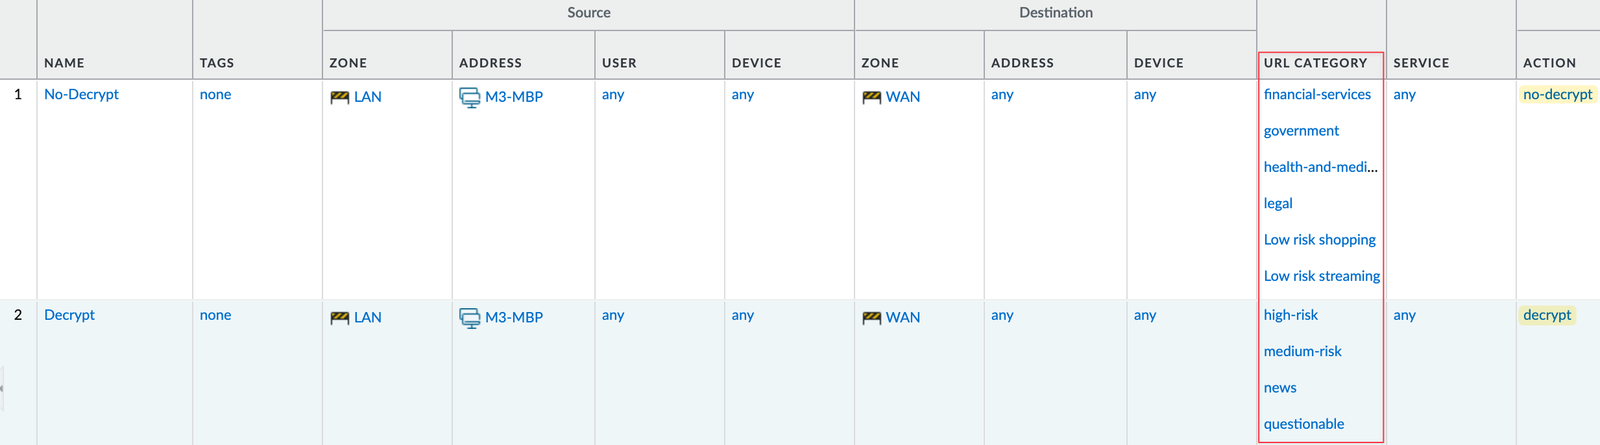Sort by the NAME column header
The width and height of the screenshot is (1600, 445).
tap(64, 63)
